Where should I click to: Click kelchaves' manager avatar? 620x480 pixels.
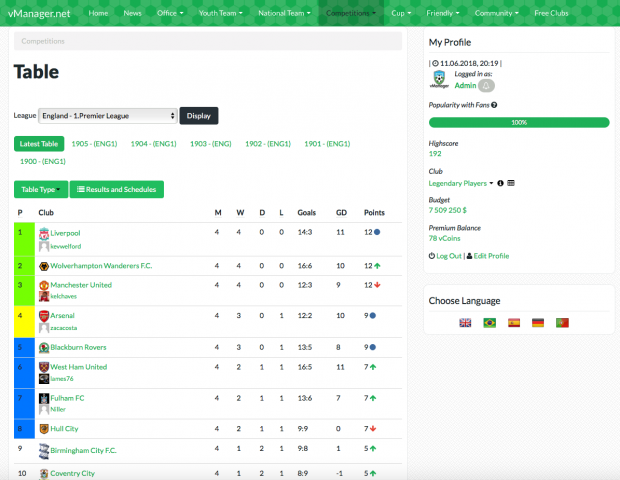coord(44,296)
